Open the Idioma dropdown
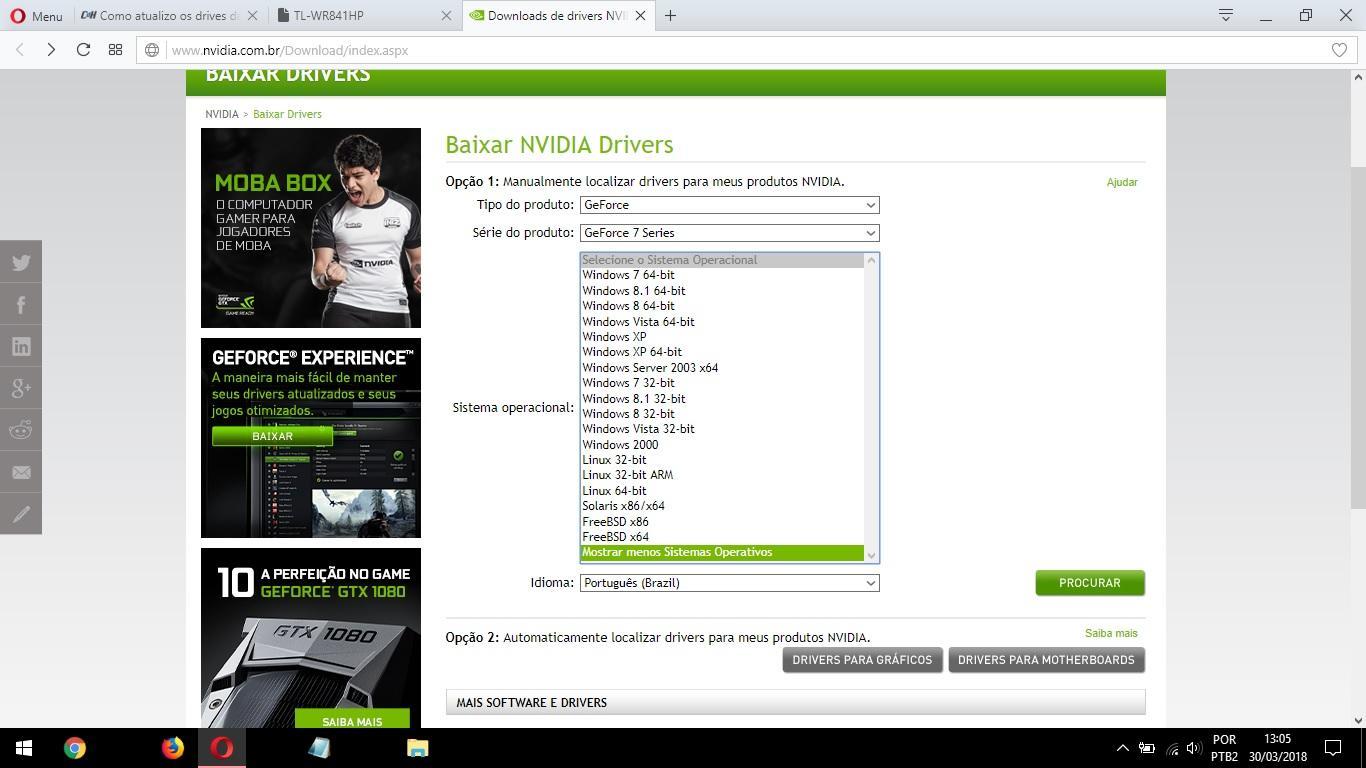 point(729,583)
